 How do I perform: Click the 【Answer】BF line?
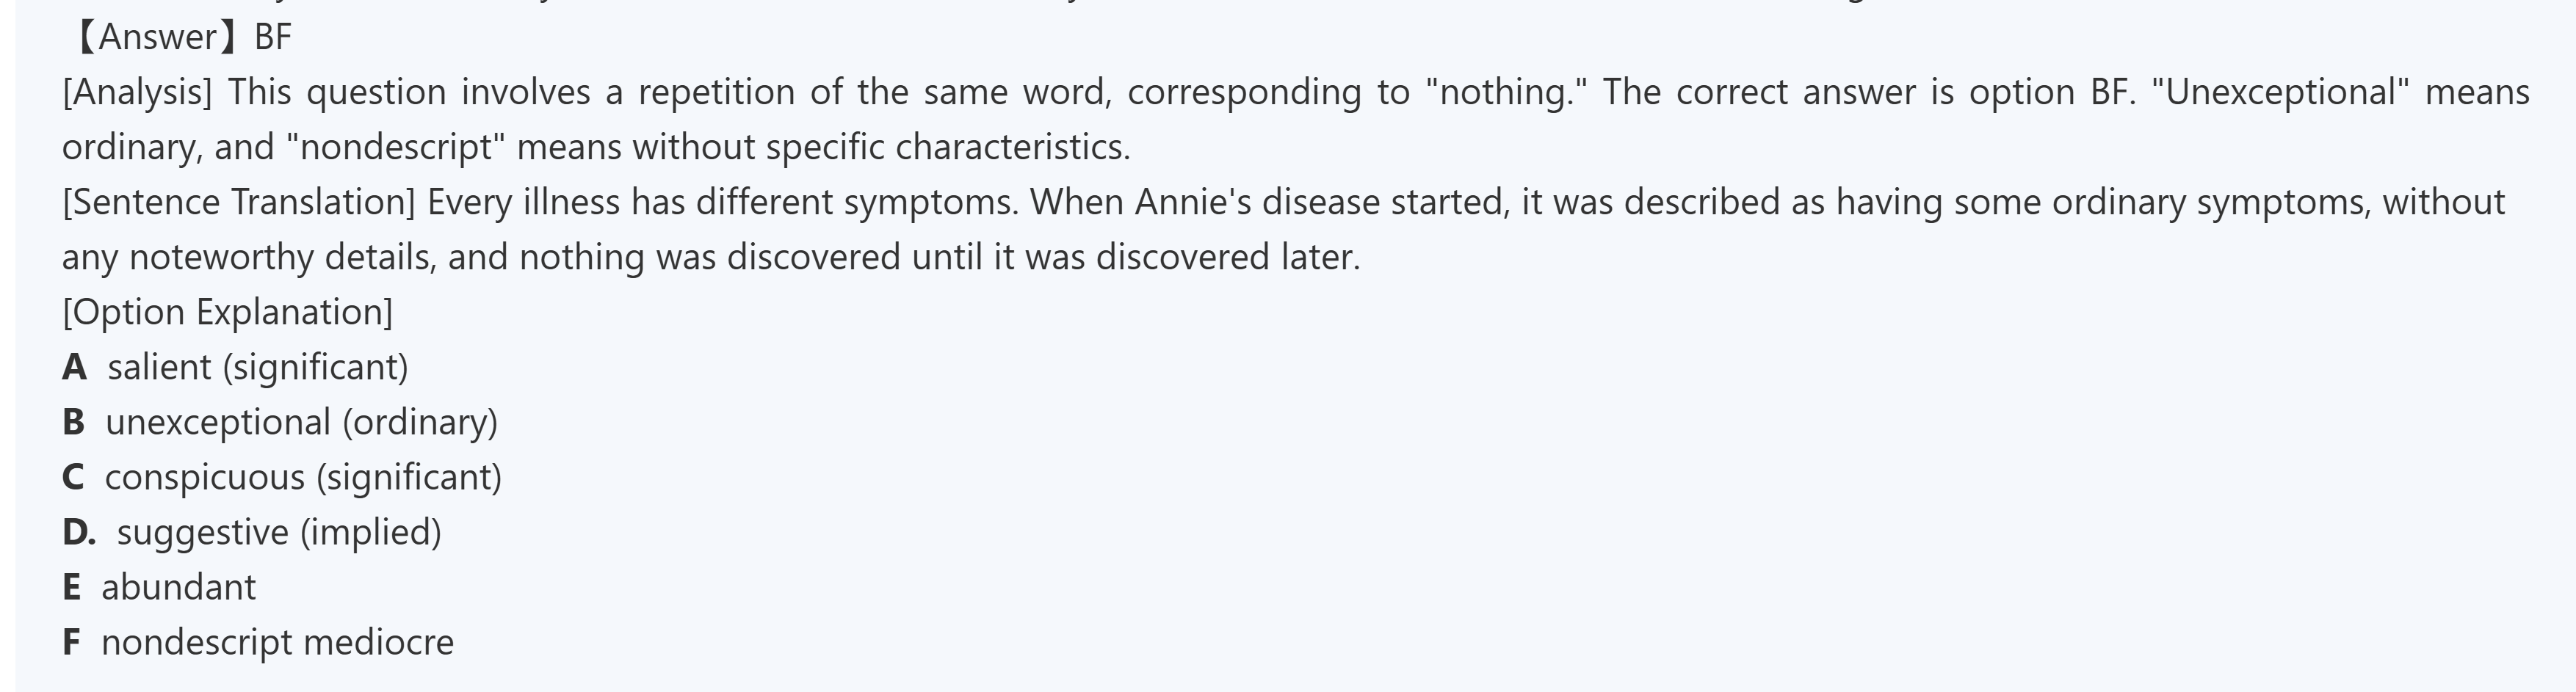coord(178,38)
